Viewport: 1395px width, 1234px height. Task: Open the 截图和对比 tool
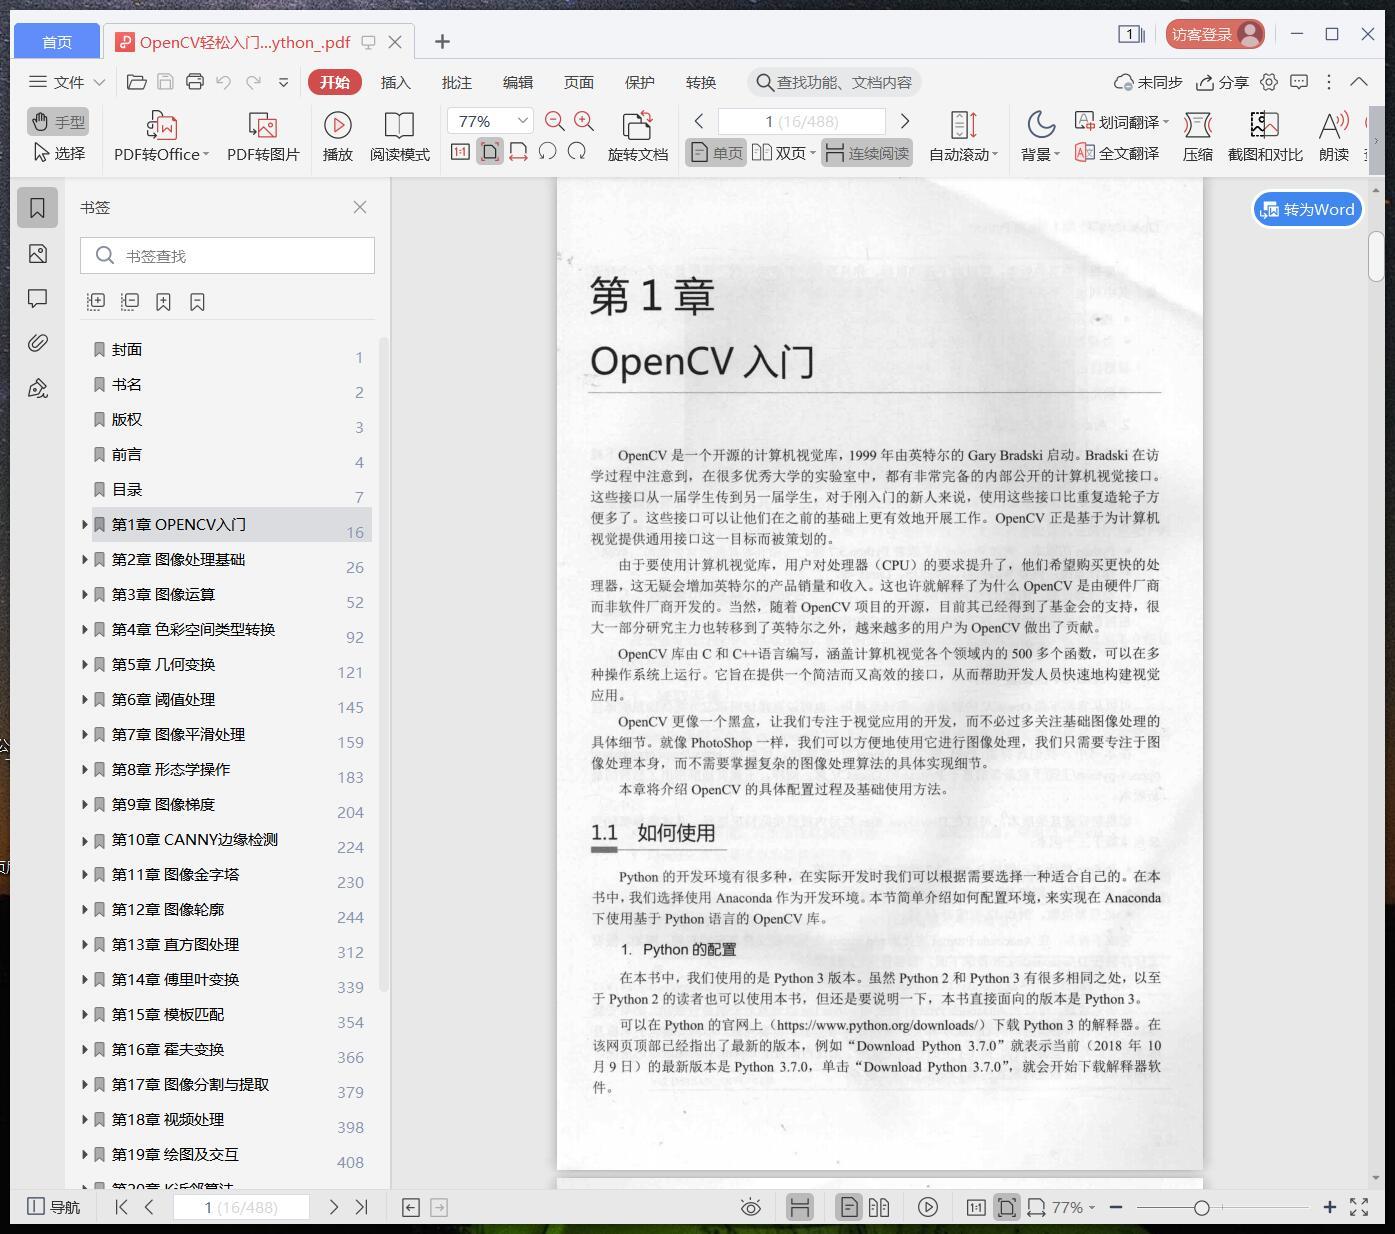1265,137
